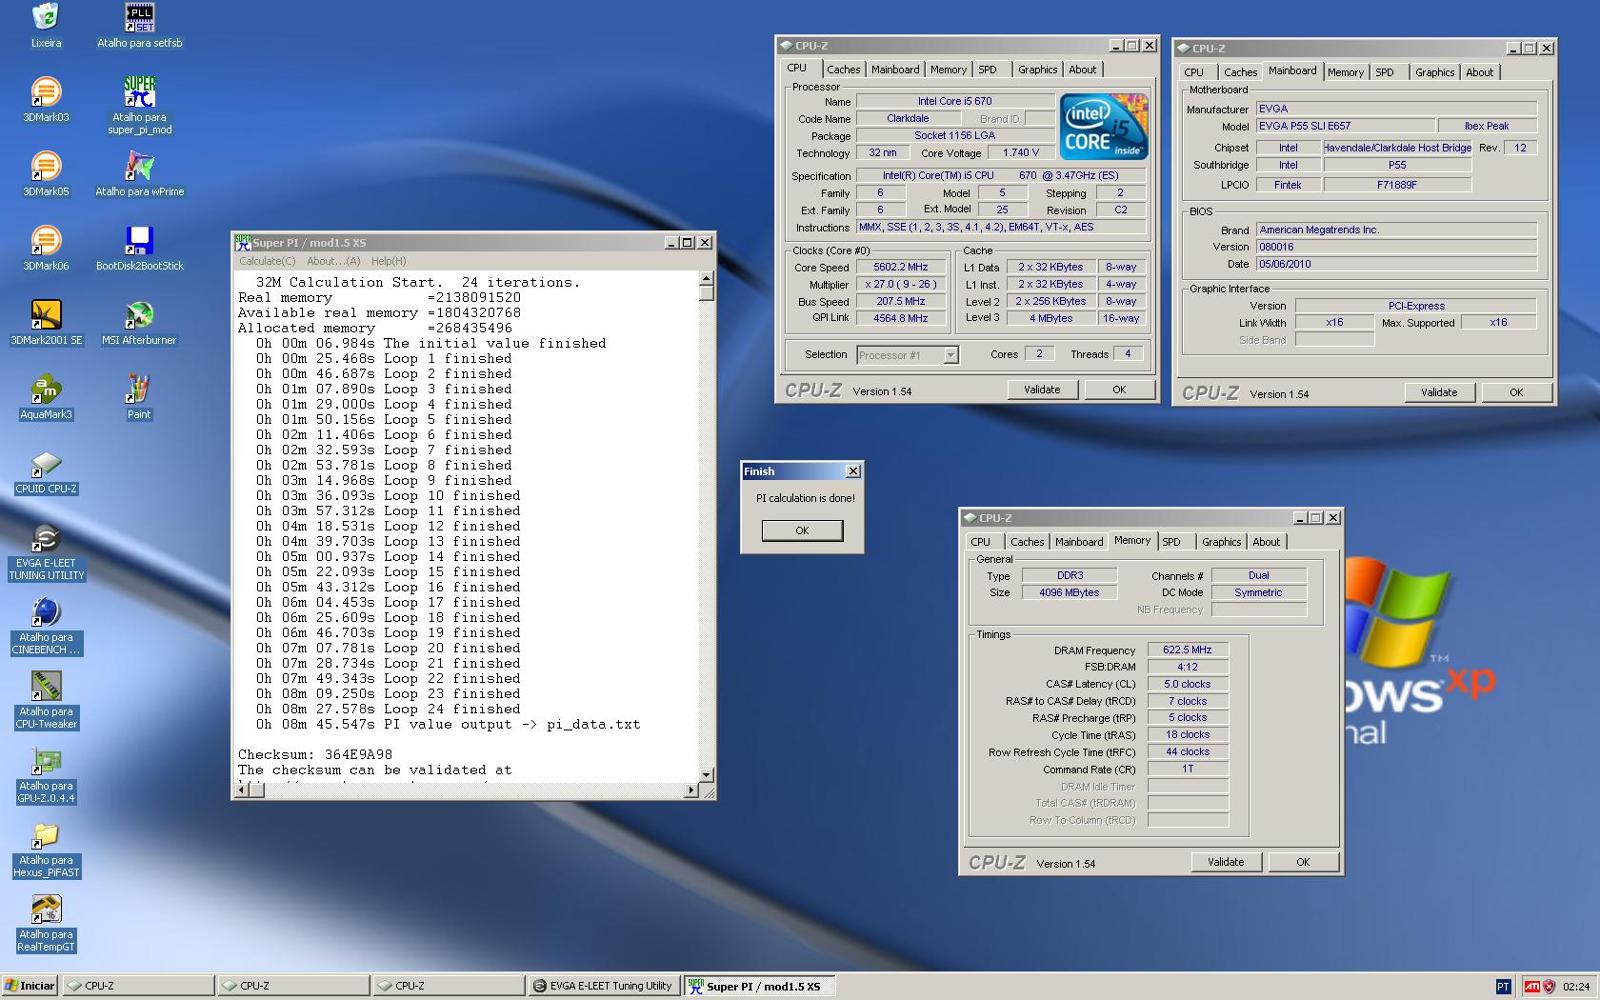Viewport: 1600px width, 1000px height.
Task: Open the Help(H) menu in Super PI
Action: 388,261
